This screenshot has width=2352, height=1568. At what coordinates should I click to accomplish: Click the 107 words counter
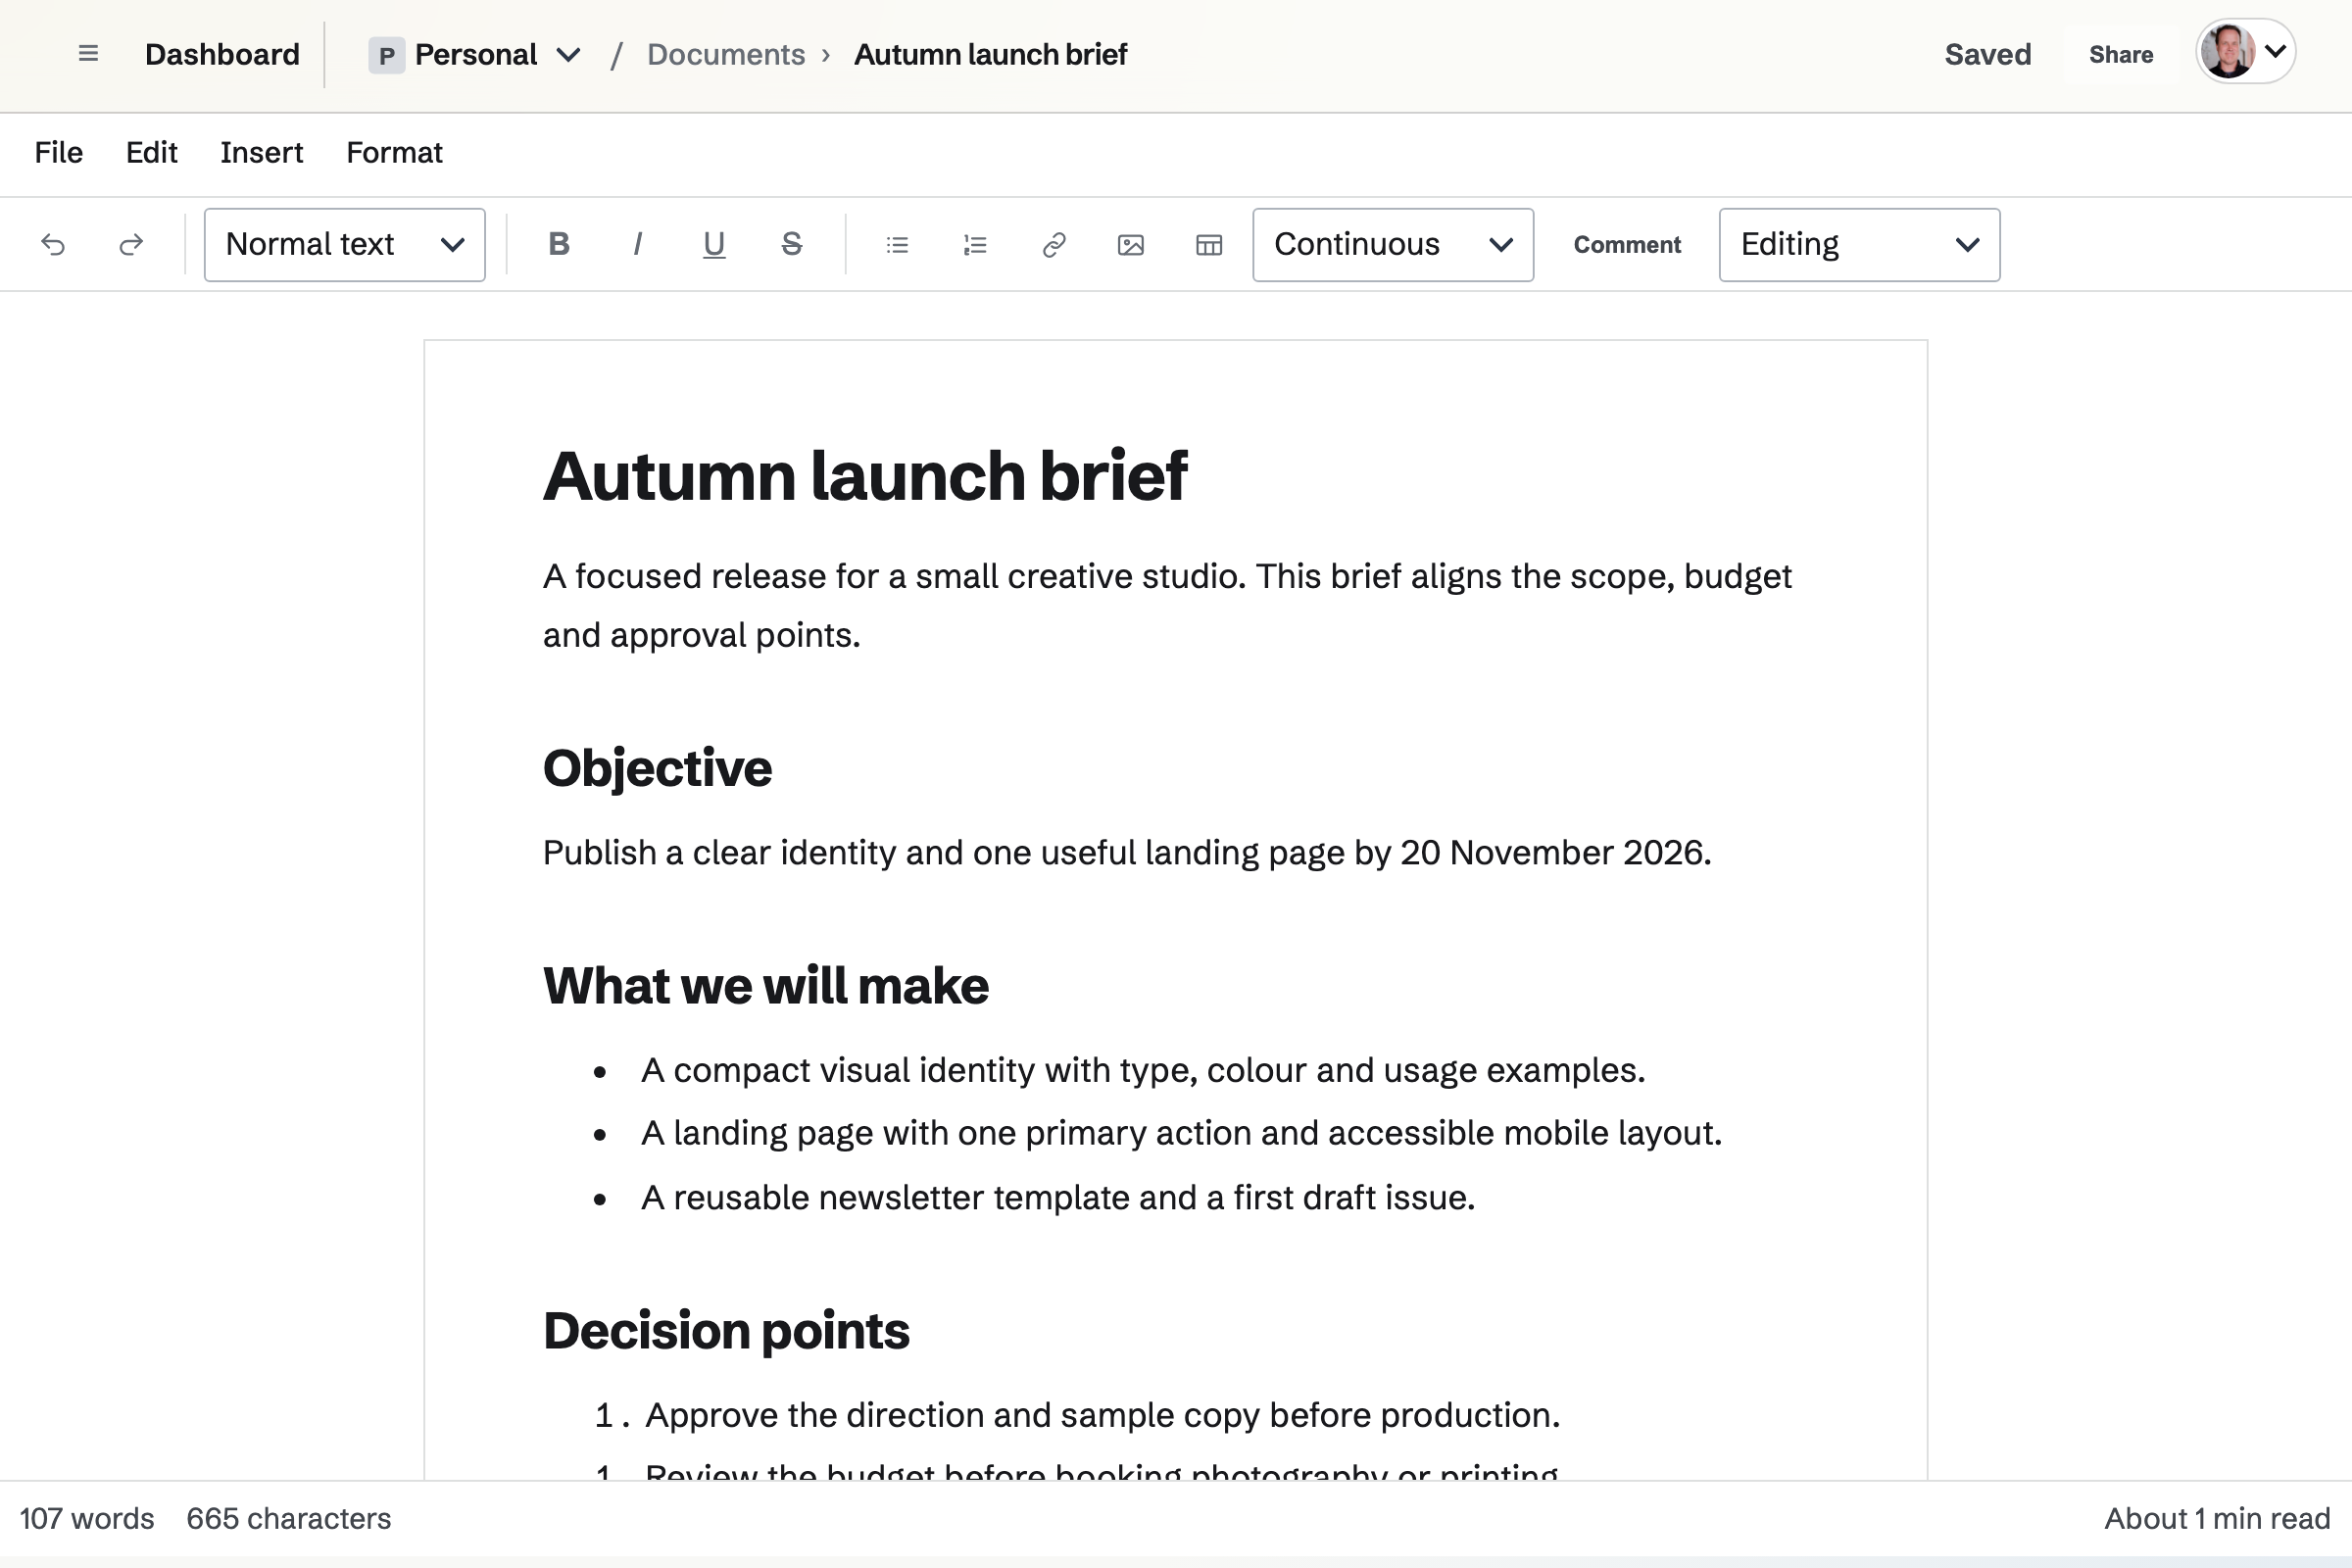point(87,1519)
